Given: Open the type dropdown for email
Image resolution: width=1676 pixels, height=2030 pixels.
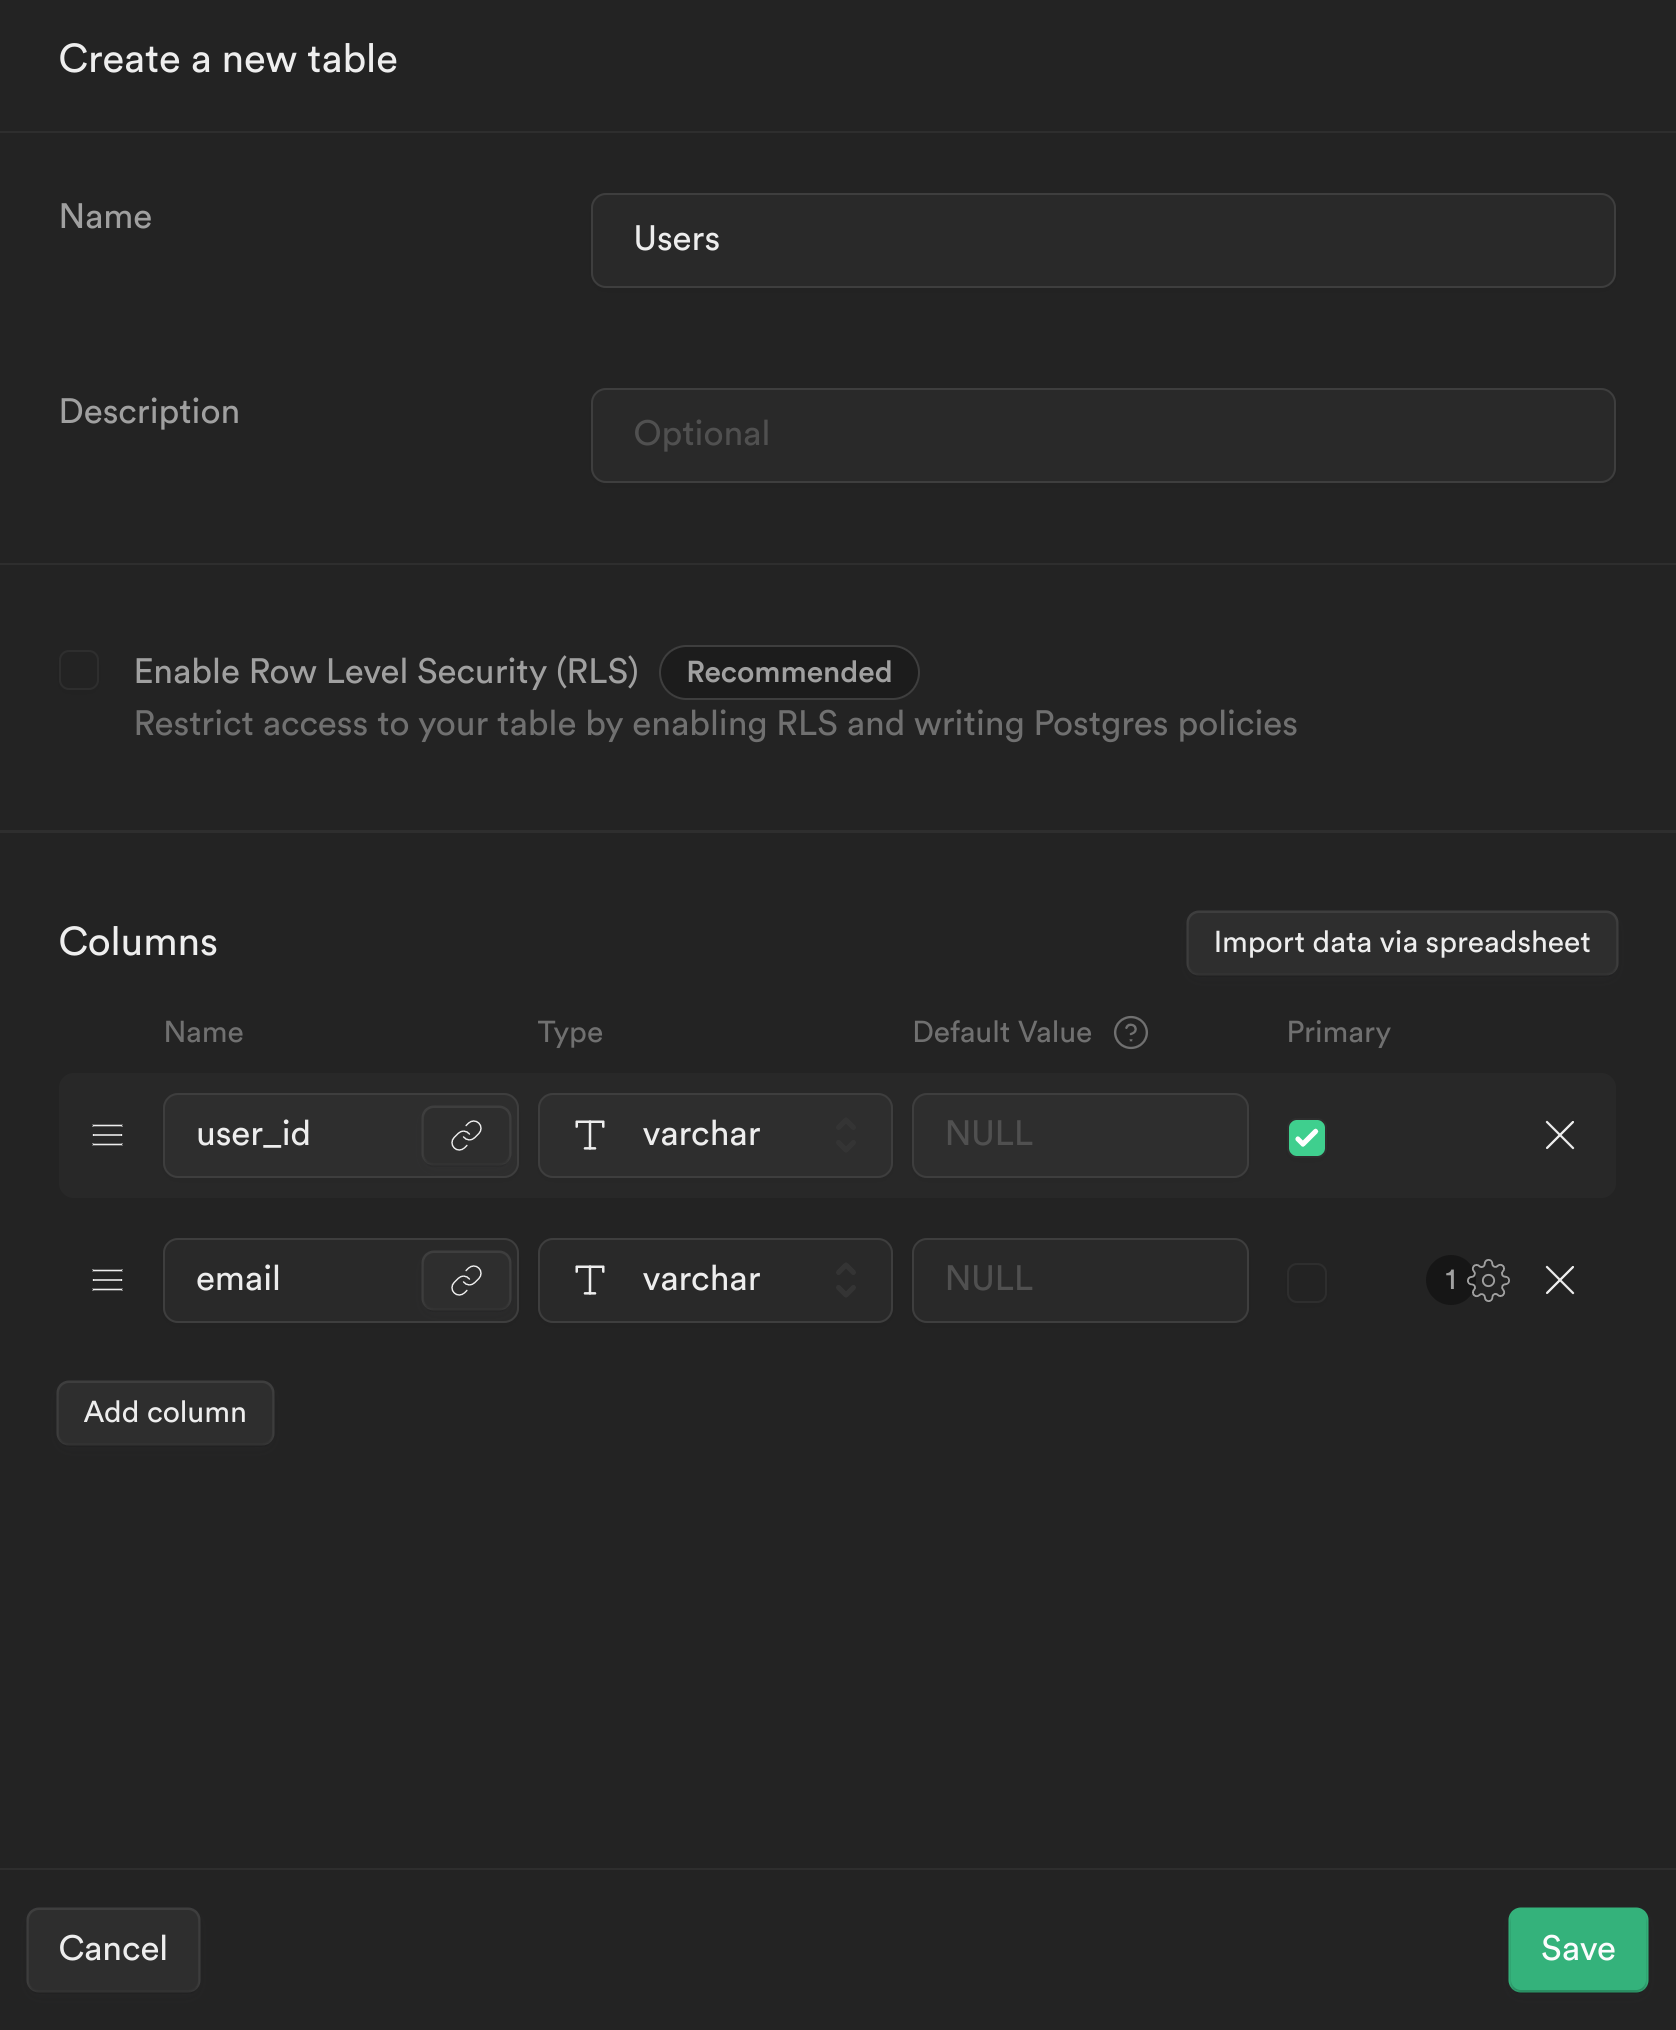Looking at the screenshot, I should (845, 1281).
